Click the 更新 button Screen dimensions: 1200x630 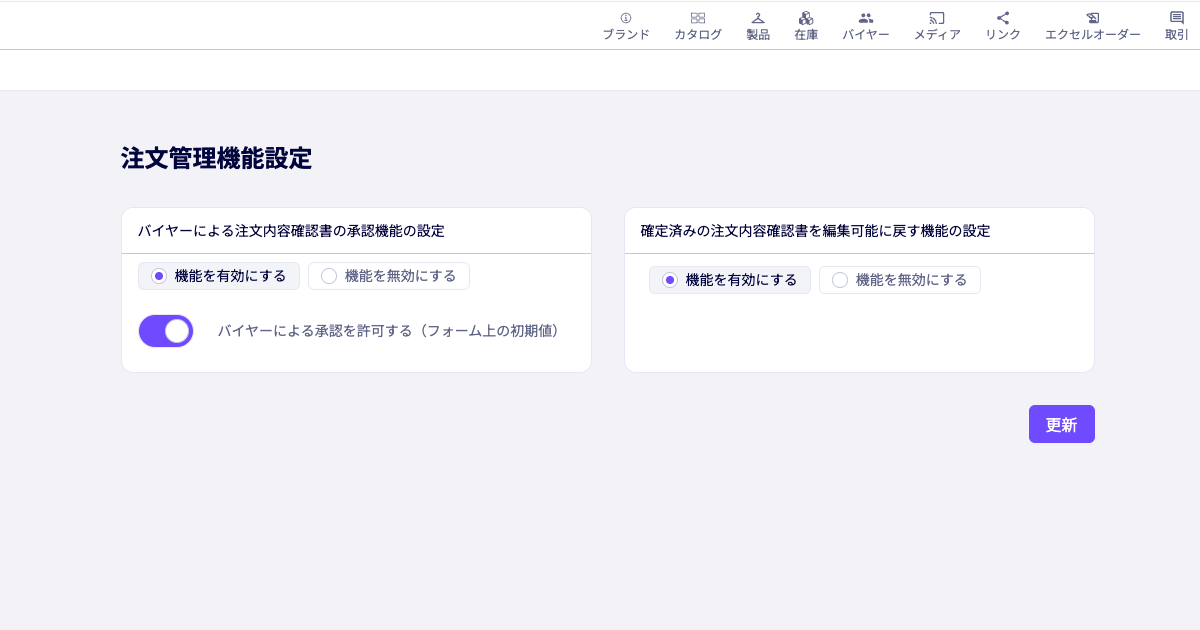point(1062,424)
